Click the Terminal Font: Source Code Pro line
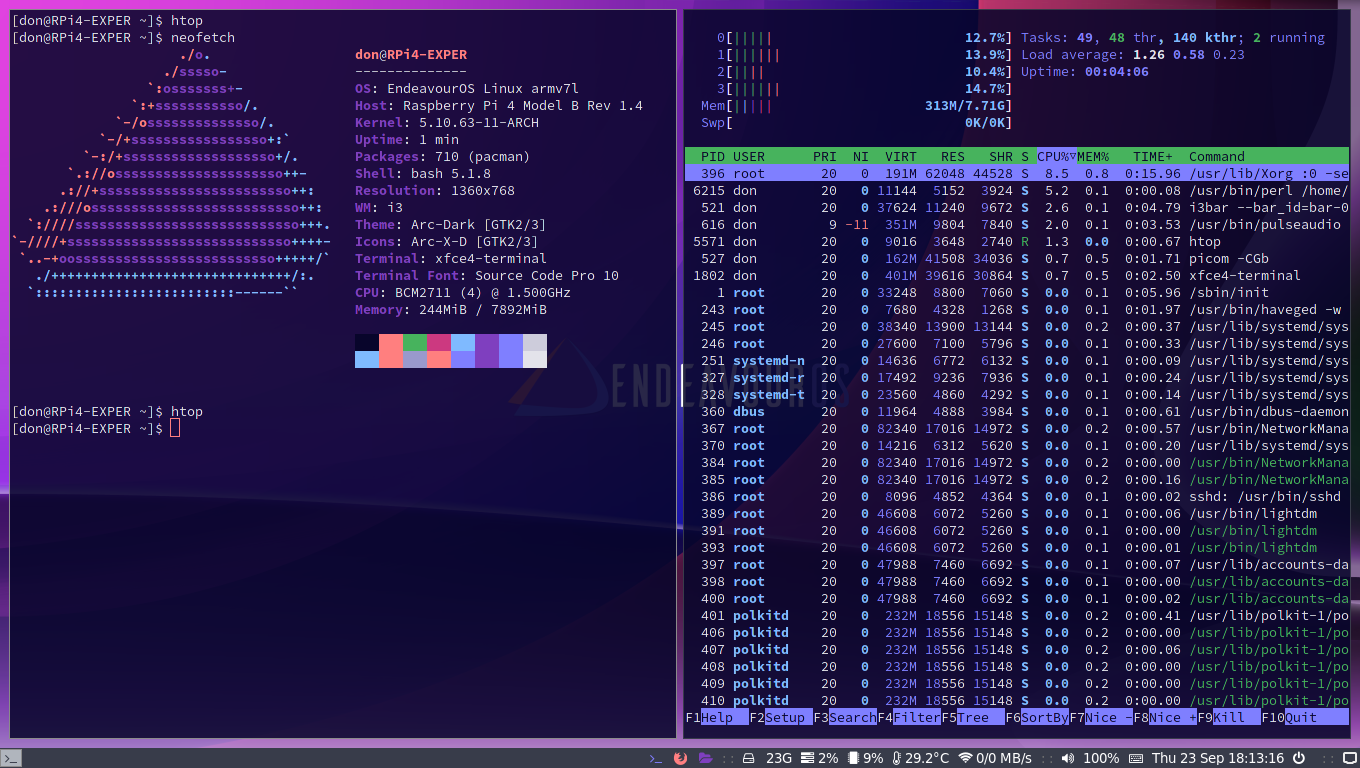1360x768 pixels. [x=487, y=275]
